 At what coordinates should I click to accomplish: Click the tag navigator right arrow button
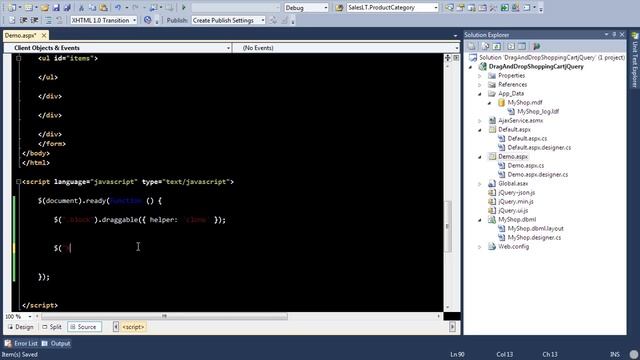(x=452, y=327)
